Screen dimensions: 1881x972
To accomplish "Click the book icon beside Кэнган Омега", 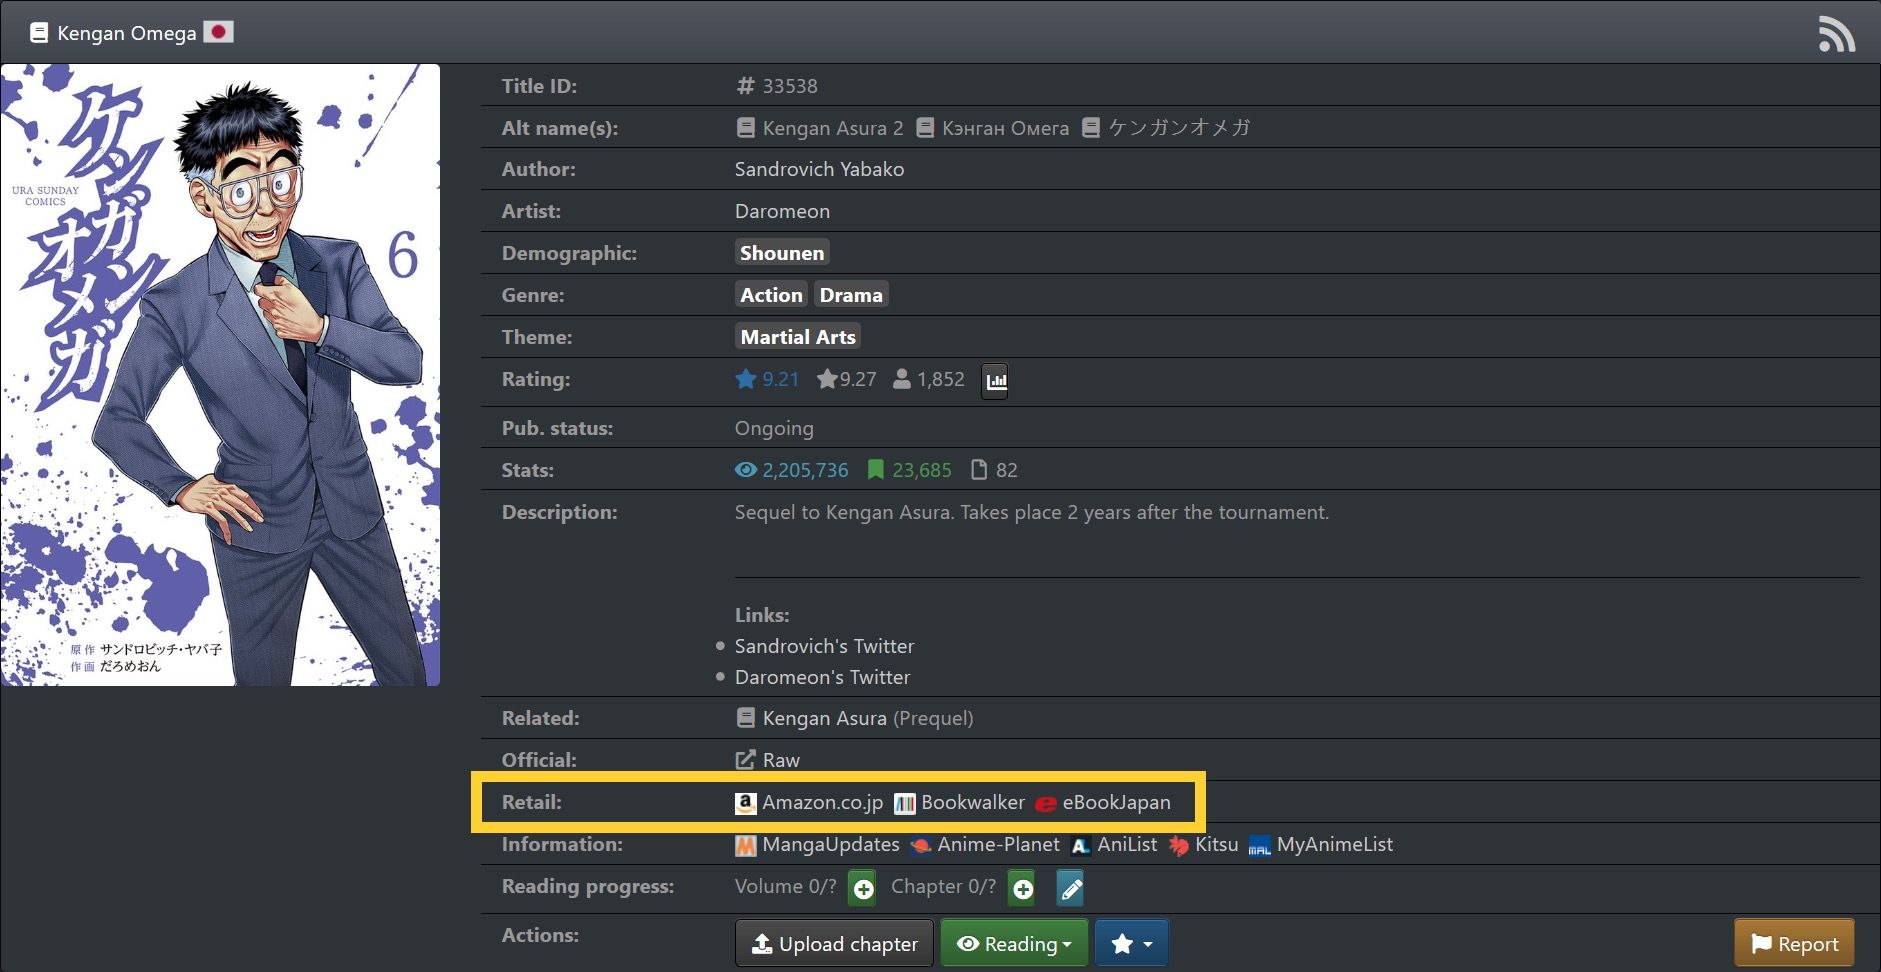I will coord(925,128).
